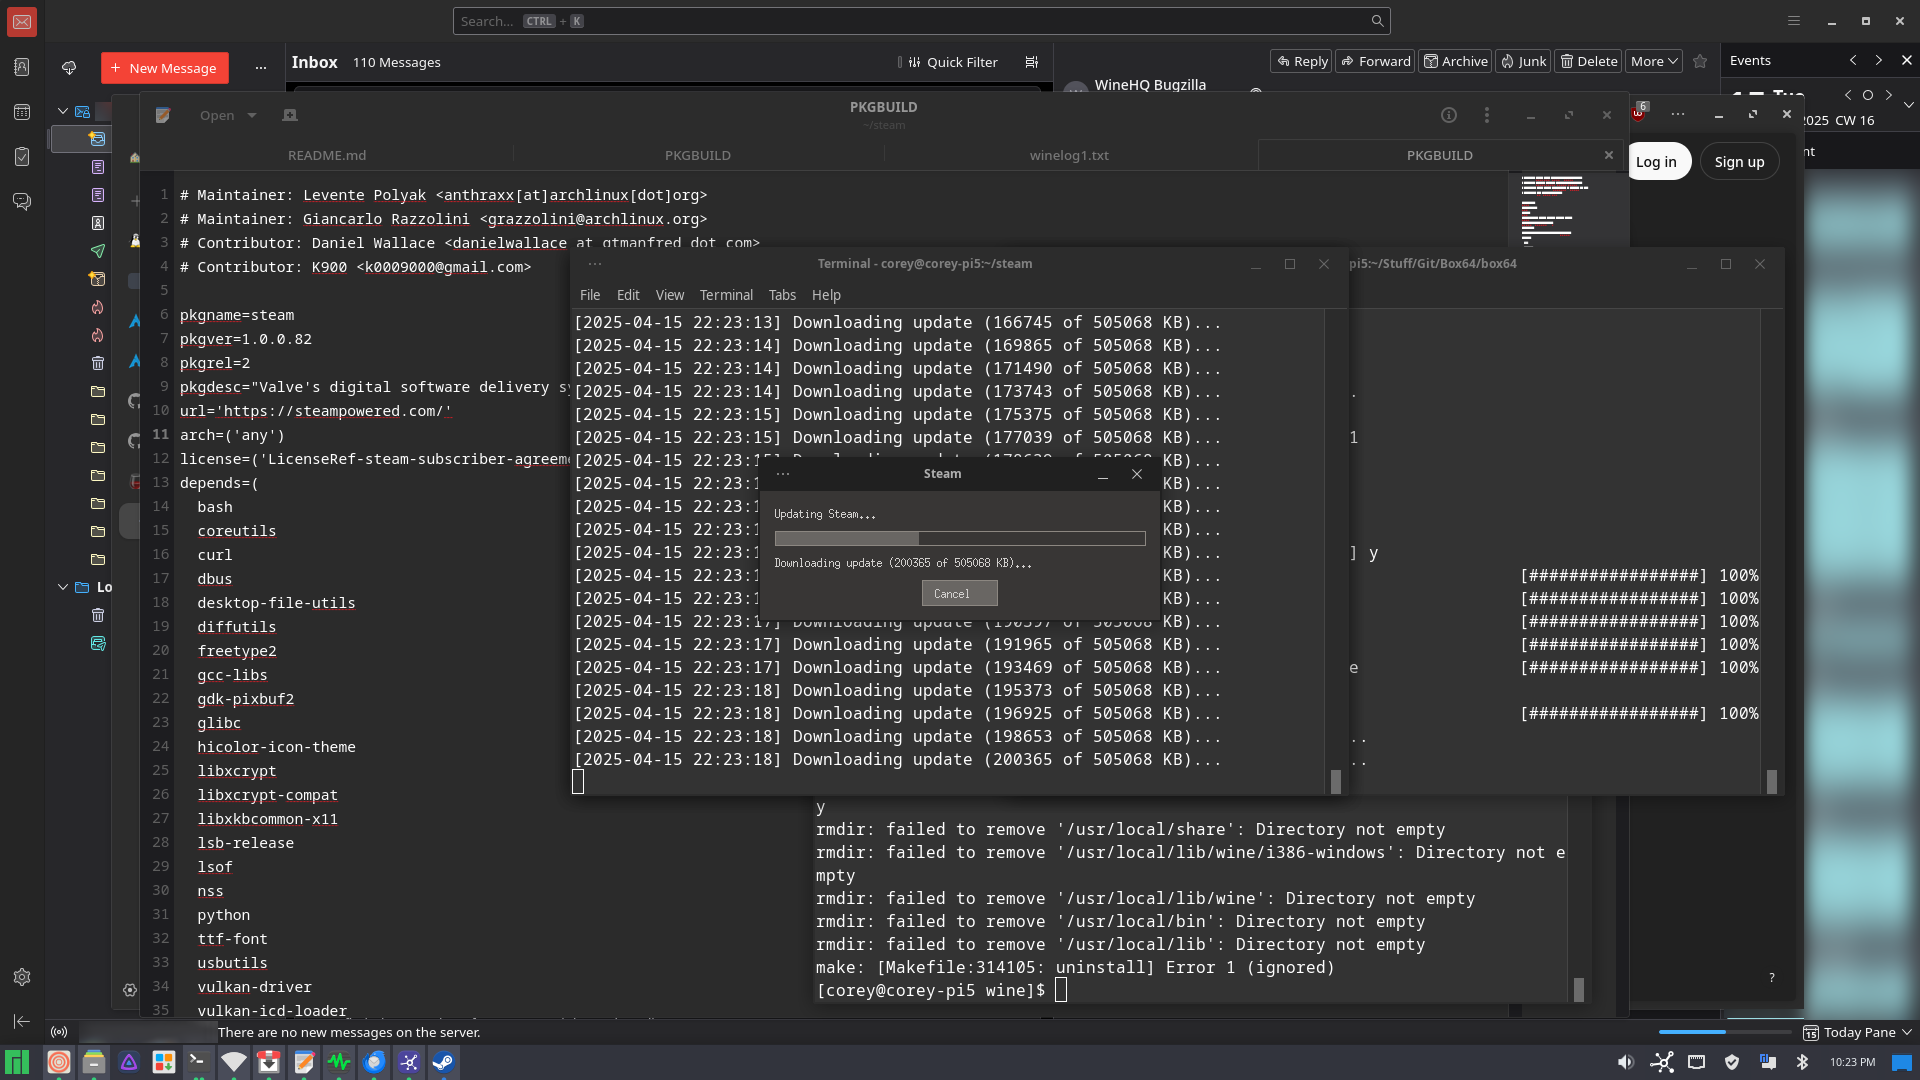Star the currently selected message
Viewport: 1920px width, 1080px height.
click(x=1700, y=62)
